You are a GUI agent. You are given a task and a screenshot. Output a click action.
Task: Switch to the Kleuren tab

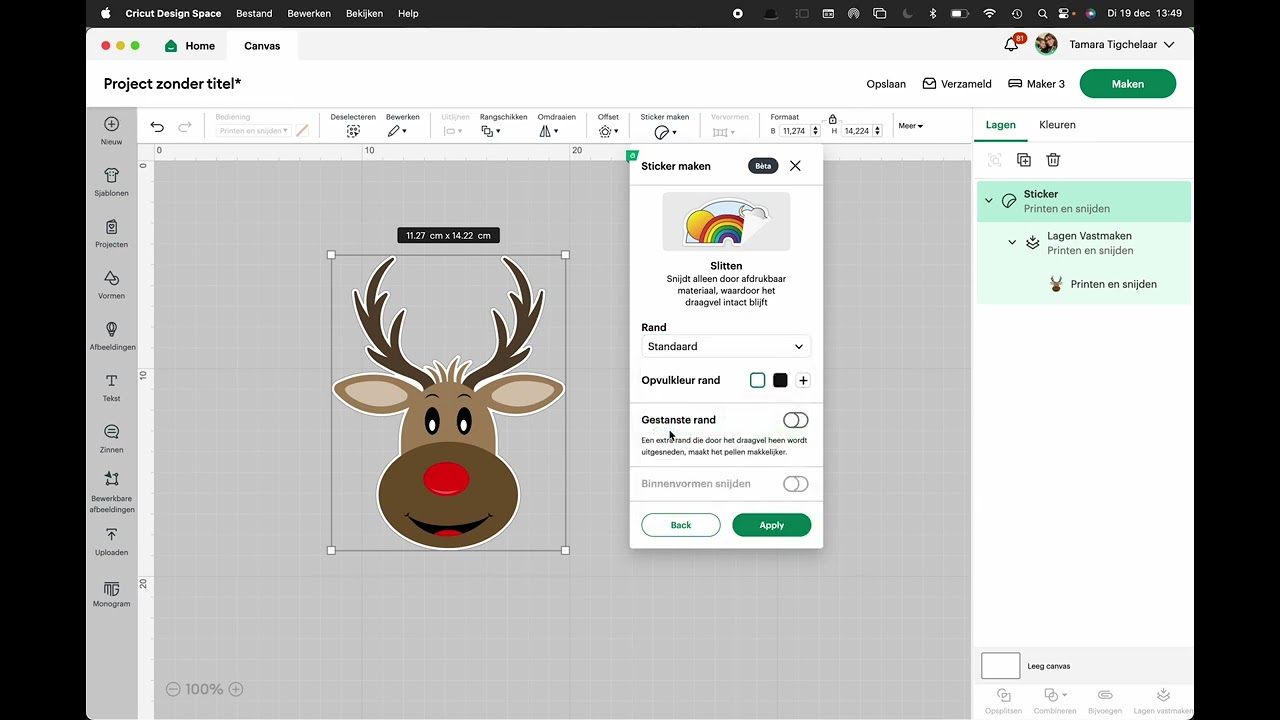click(1057, 125)
